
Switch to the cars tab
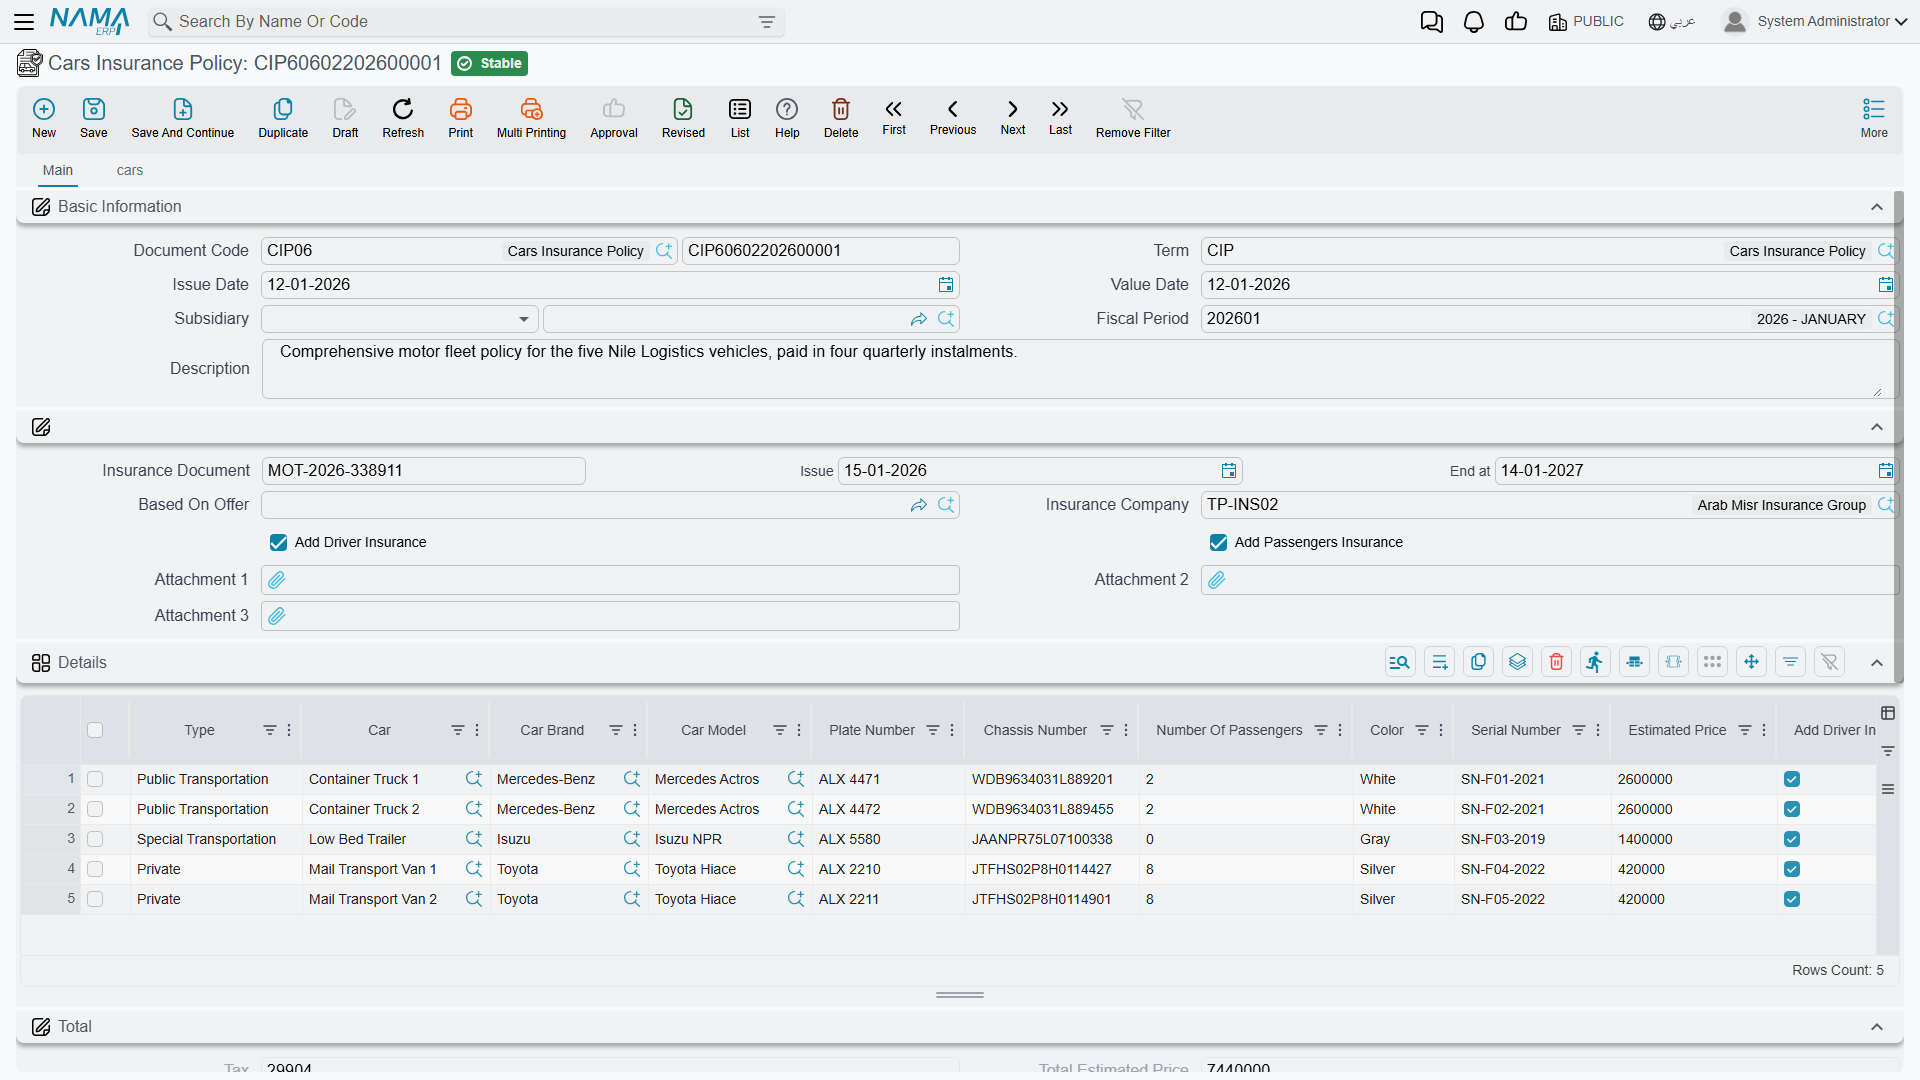tap(130, 170)
